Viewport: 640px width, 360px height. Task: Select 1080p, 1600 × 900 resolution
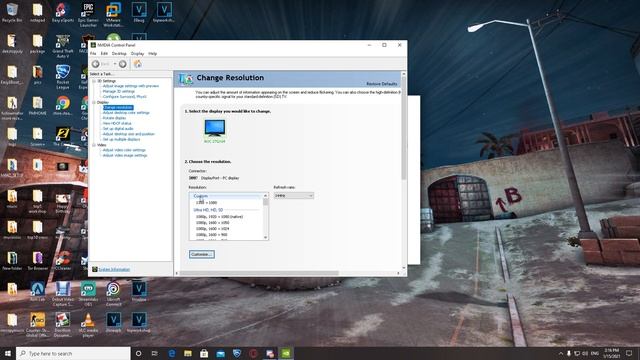pos(211,235)
